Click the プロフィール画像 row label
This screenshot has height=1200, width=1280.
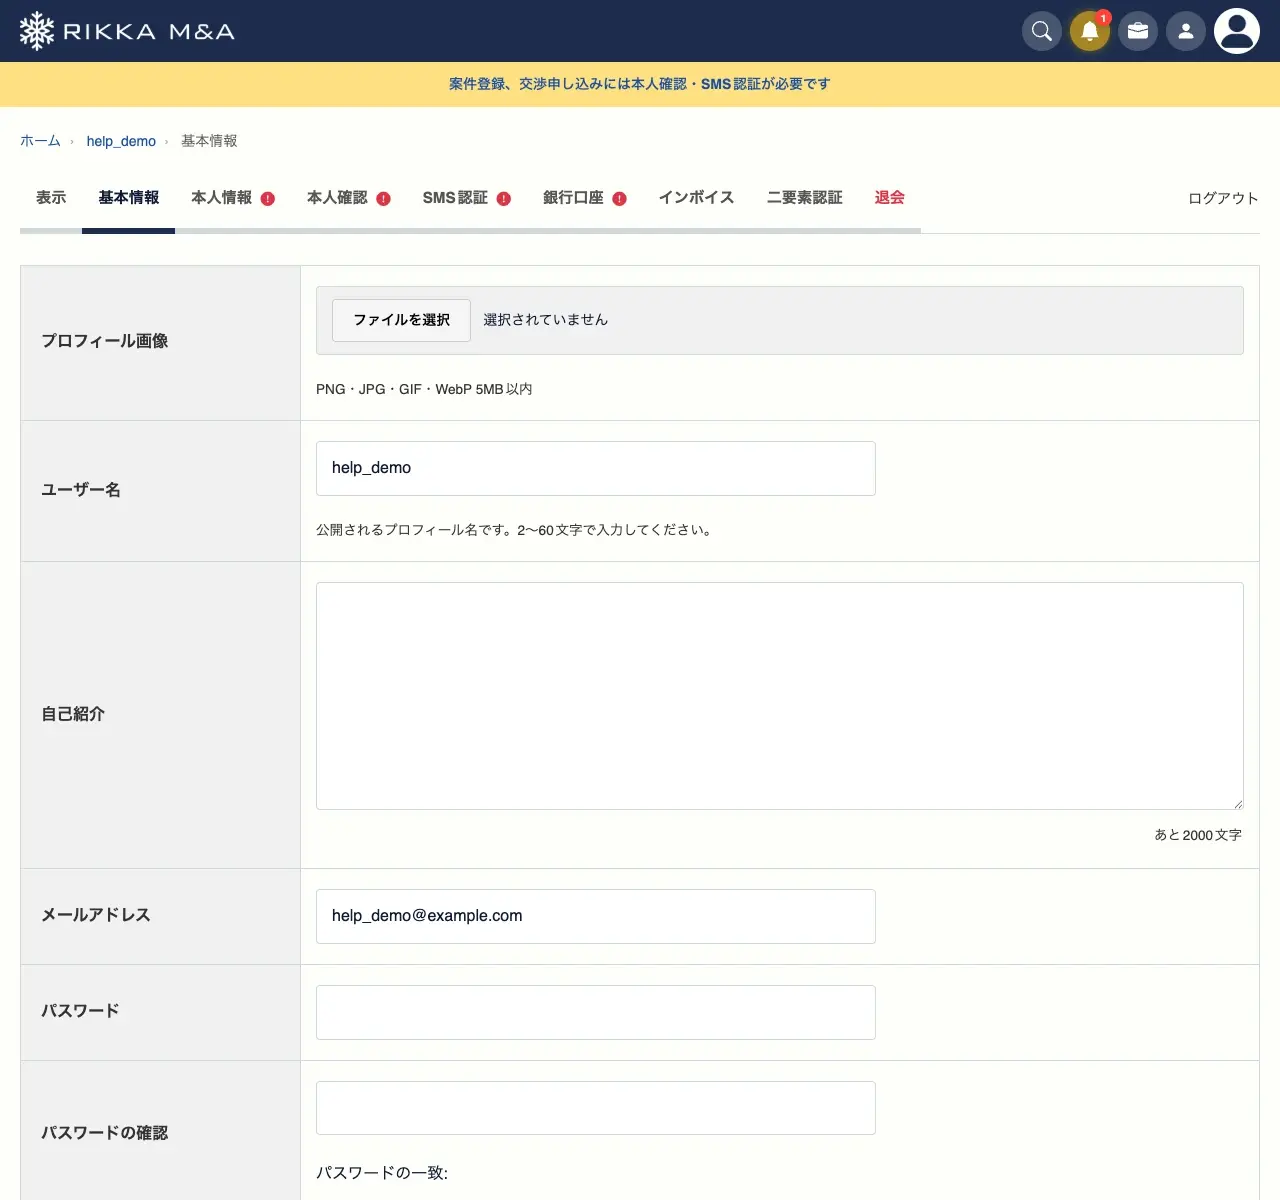tap(105, 341)
